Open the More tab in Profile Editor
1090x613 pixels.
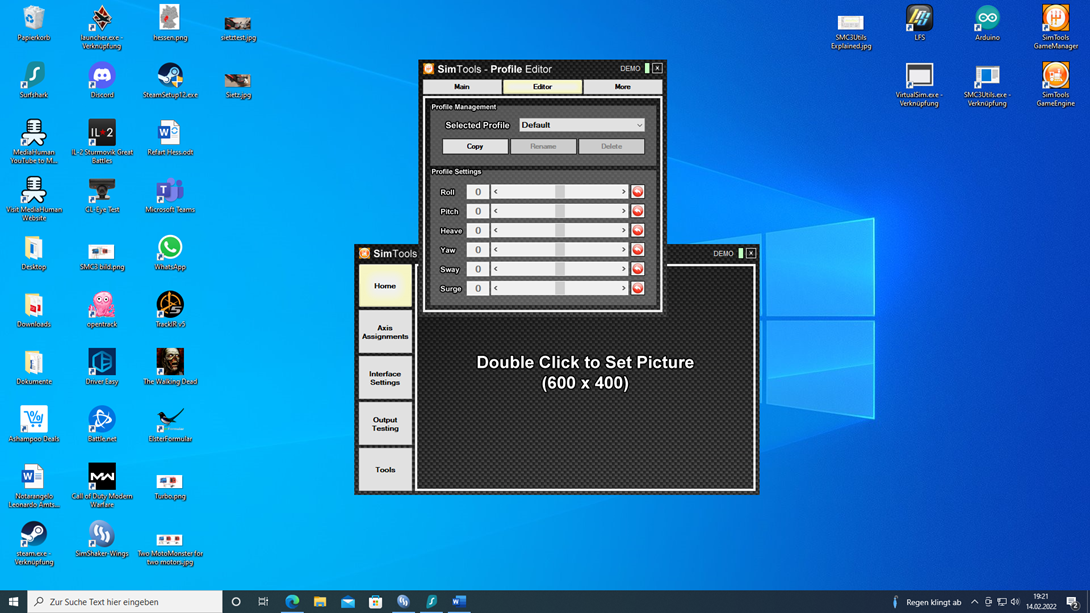click(622, 87)
